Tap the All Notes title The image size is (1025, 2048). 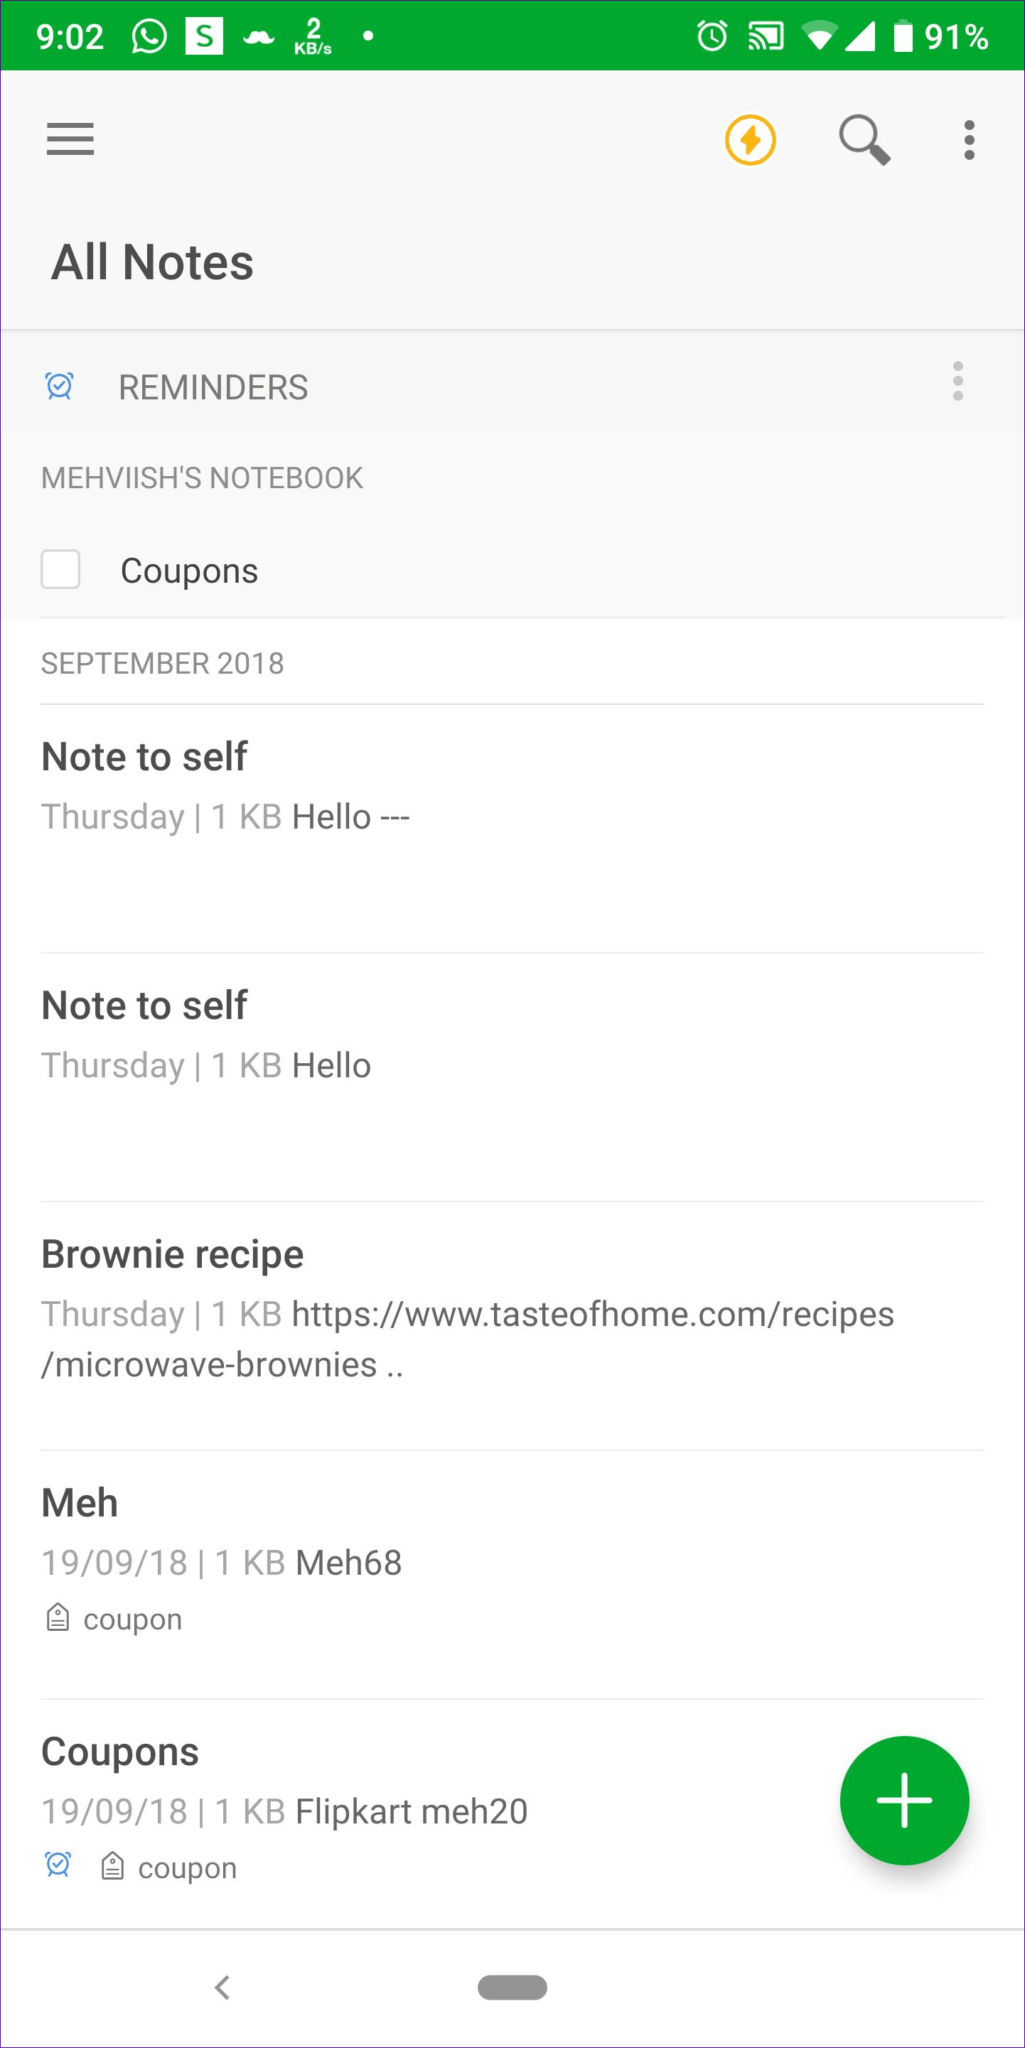coord(152,263)
